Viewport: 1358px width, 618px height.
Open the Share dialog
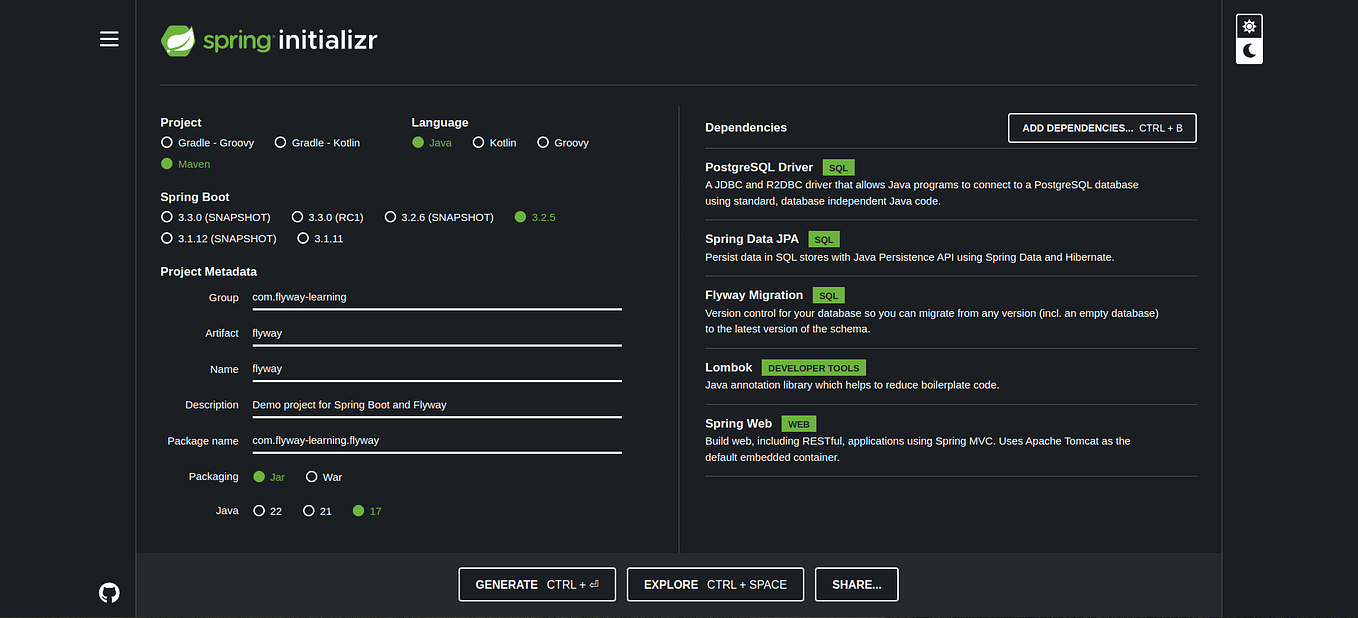coord(856,584)
